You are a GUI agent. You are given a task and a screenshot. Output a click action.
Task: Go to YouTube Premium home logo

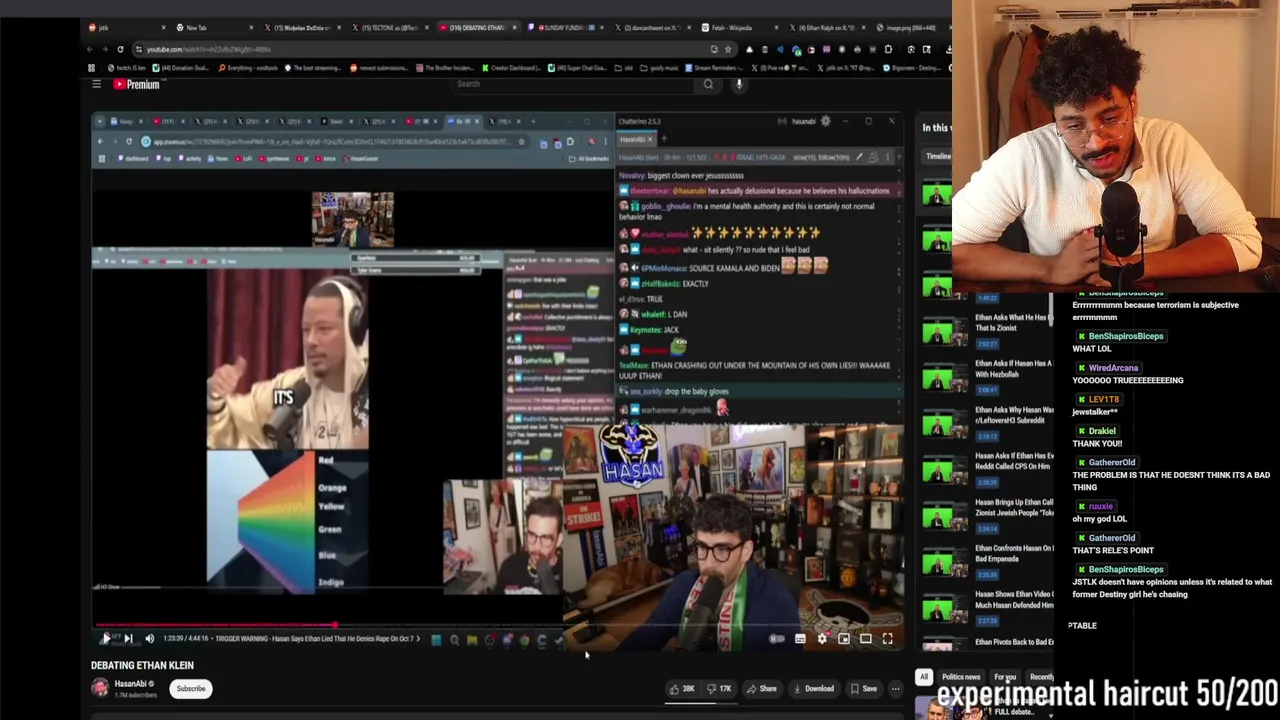(136, 84)
